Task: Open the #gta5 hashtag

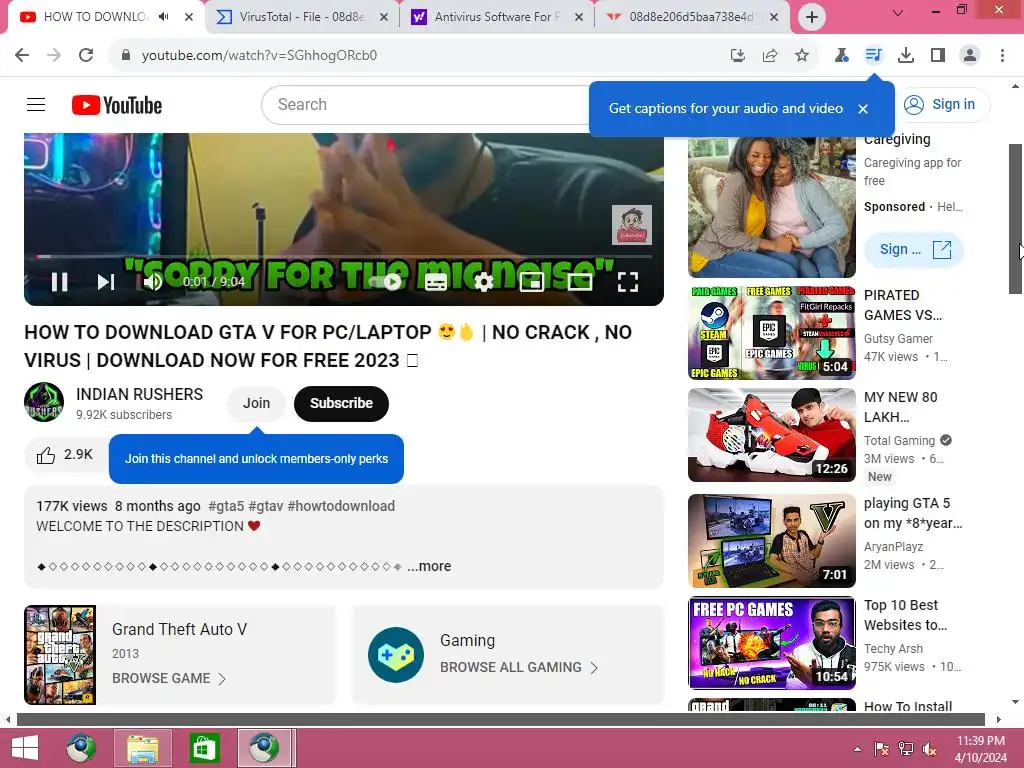Action: point(226,506)
